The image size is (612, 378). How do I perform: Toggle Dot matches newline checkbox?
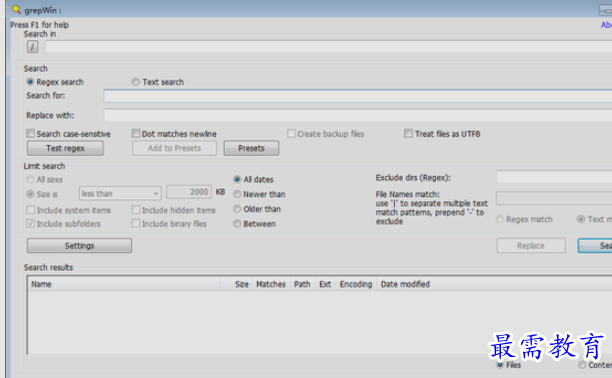click(x=136, y=134)
